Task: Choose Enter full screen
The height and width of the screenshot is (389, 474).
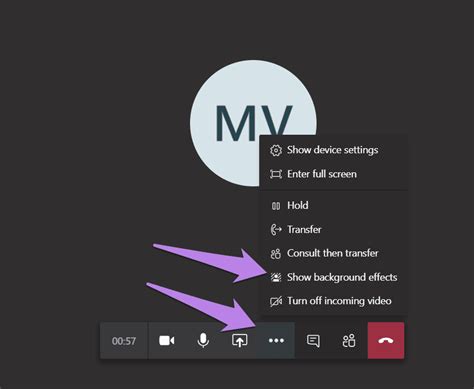Action: 334,174
